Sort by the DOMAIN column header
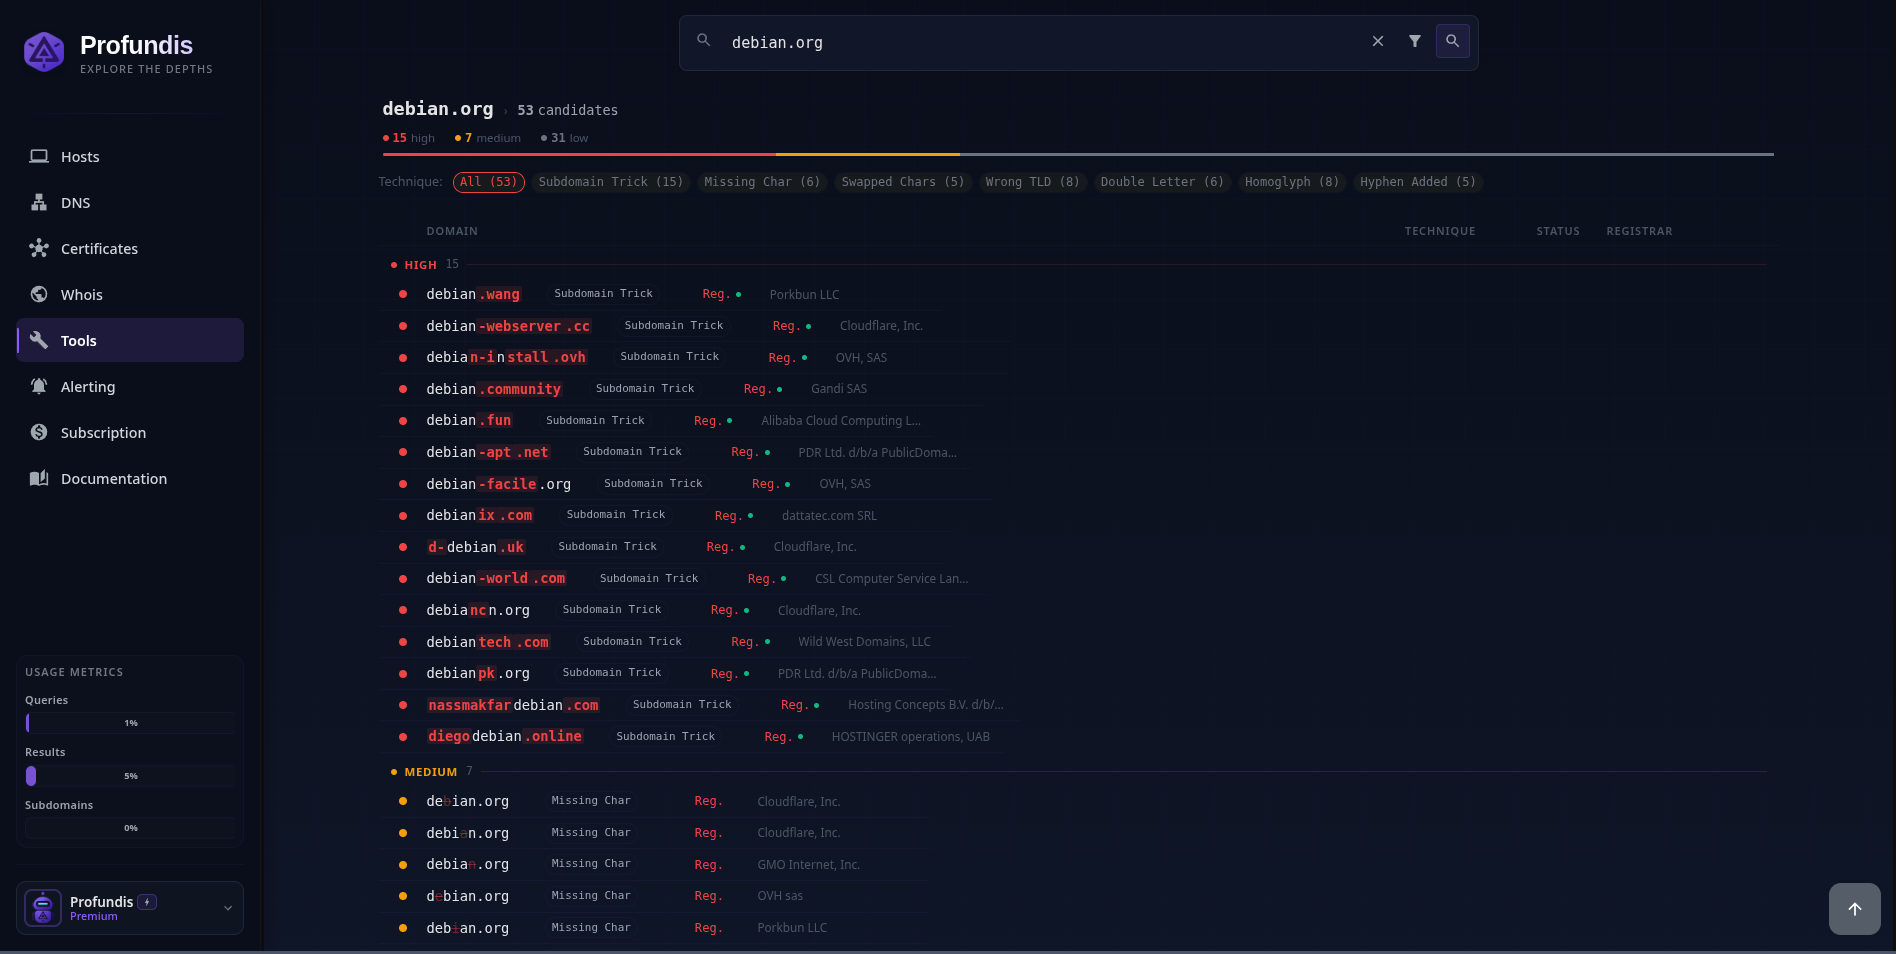This screenshot has width=1896, height=954. pos(452,231)
